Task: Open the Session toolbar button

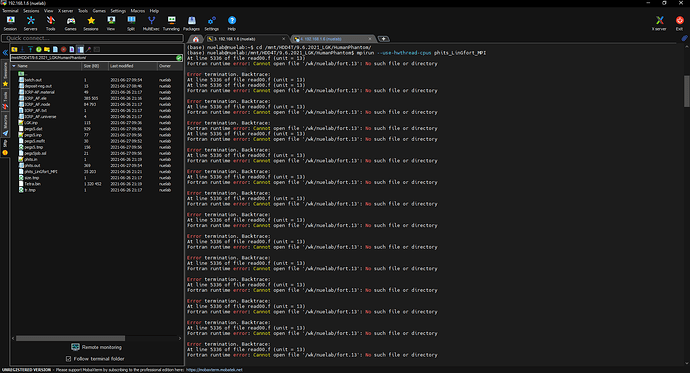Action: pyautogui.click(x=10, y=23)
